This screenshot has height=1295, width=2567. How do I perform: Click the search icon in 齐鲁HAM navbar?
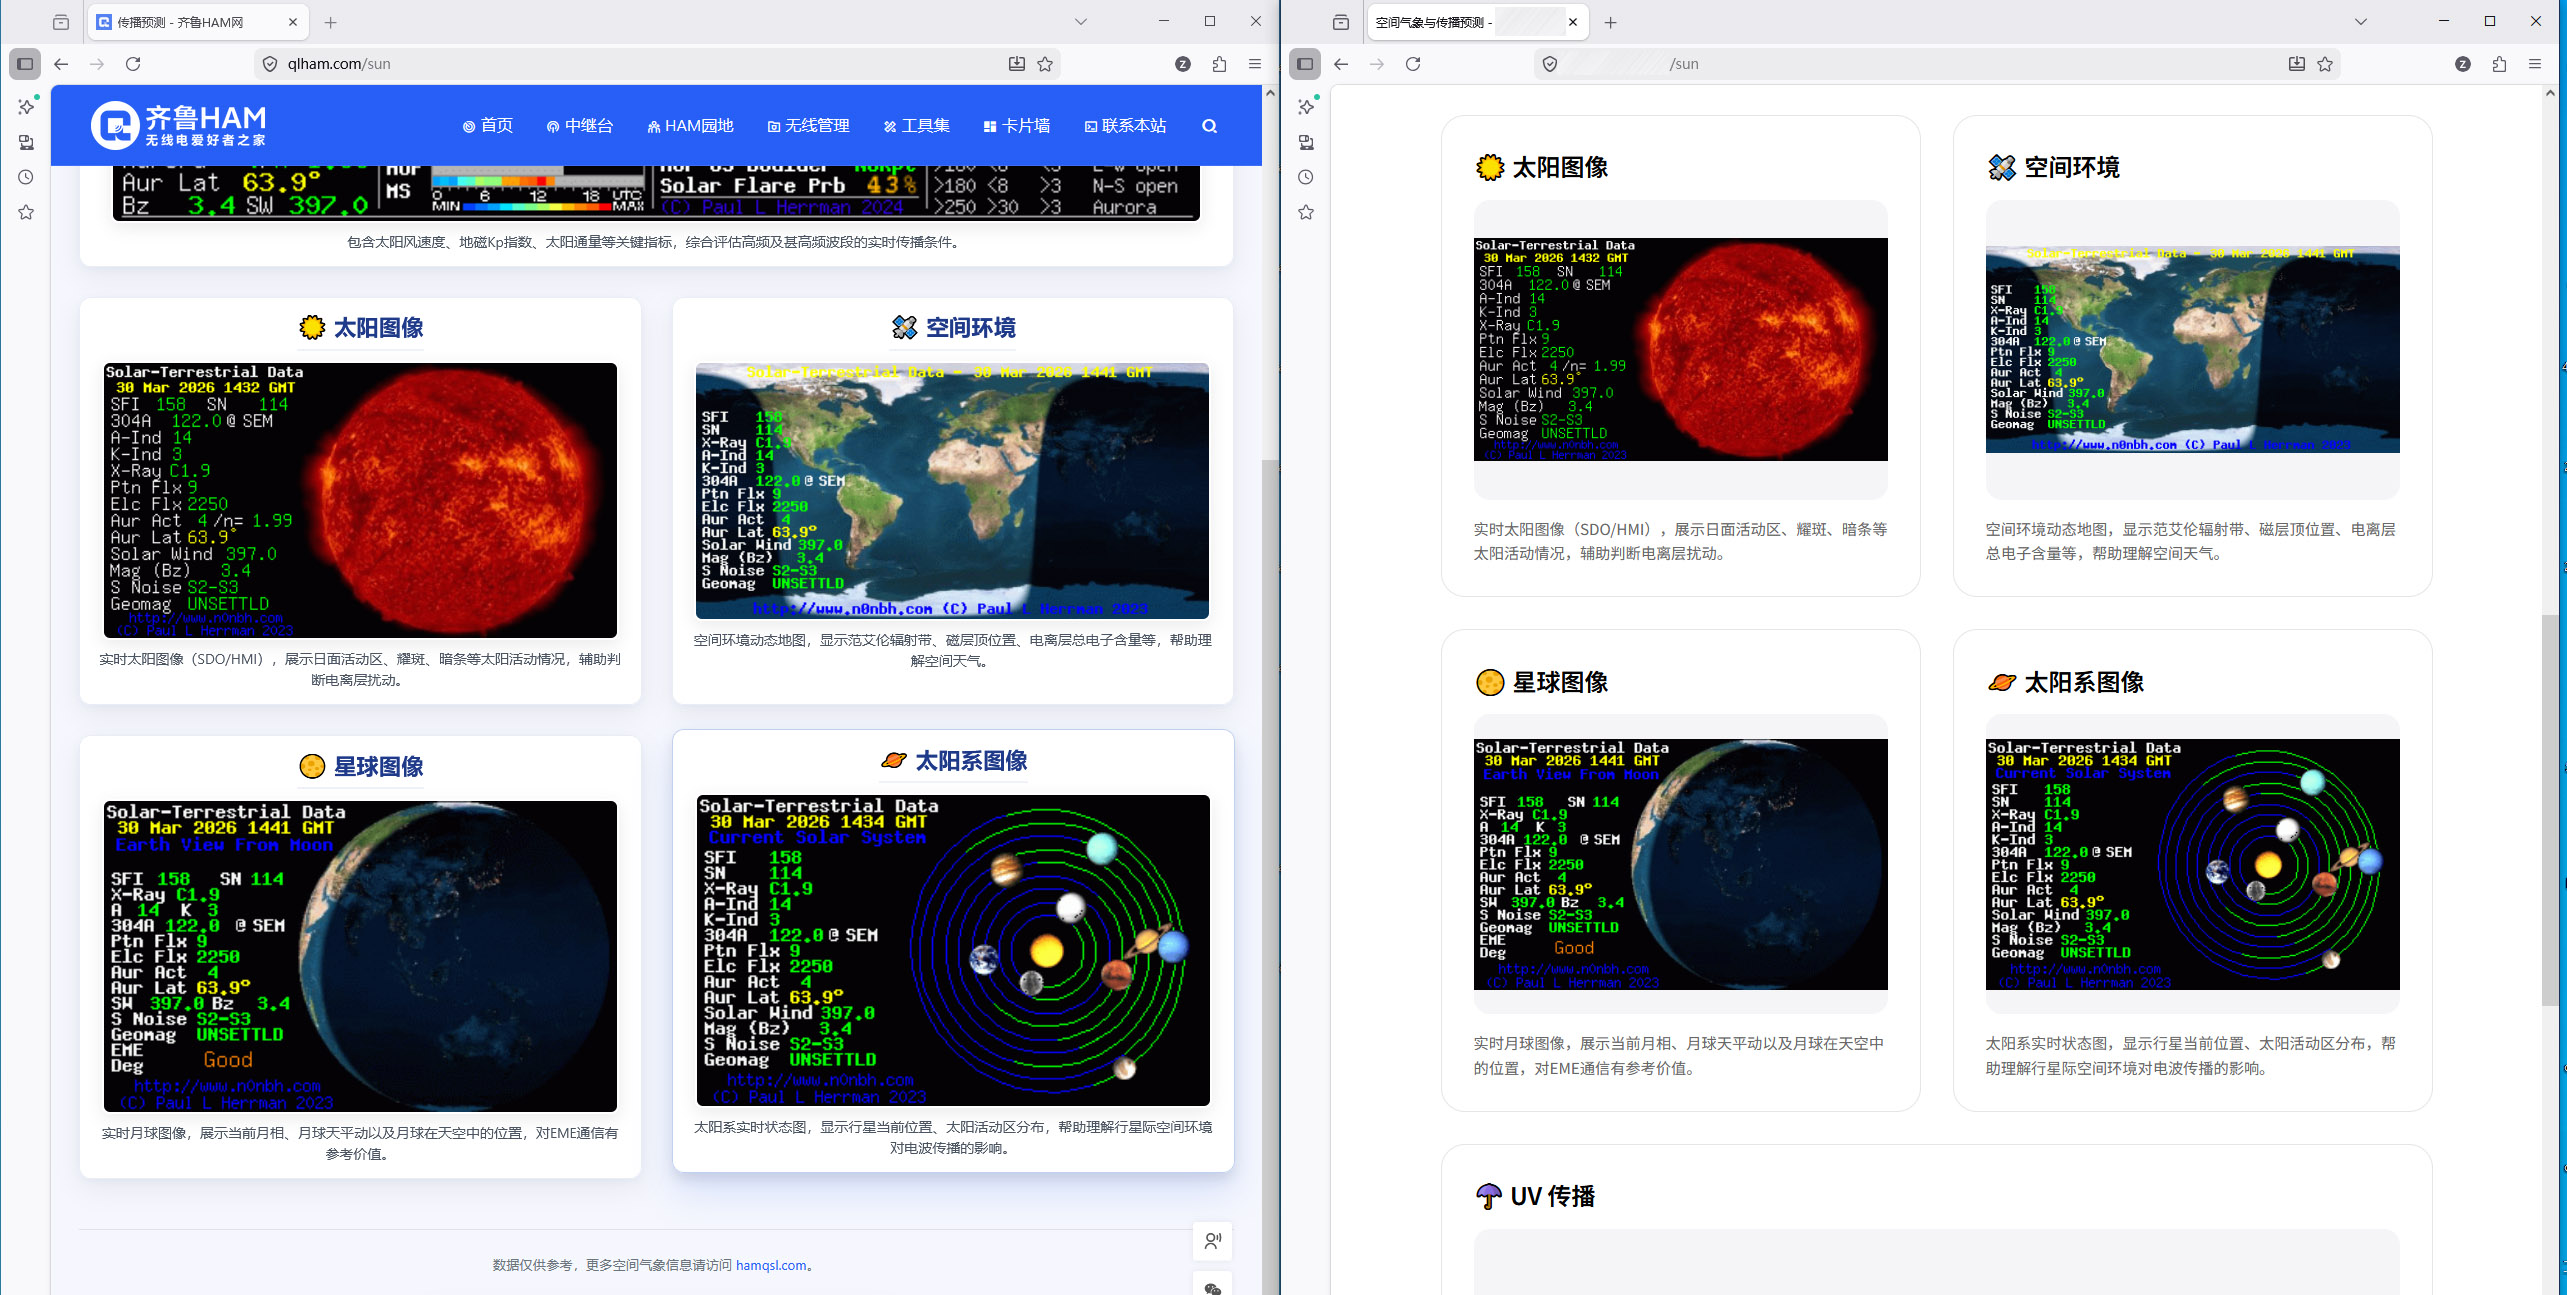click(x=1209, y=126)
